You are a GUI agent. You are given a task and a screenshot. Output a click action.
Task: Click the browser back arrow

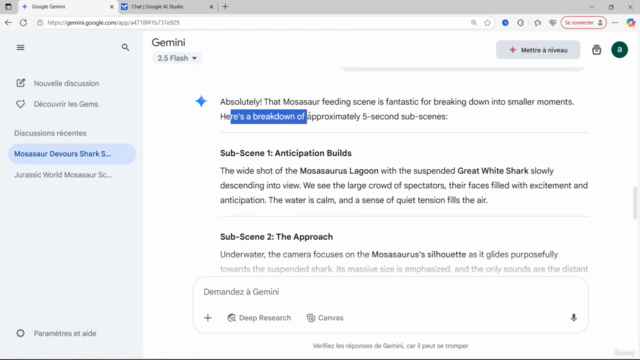coord(8,23)
